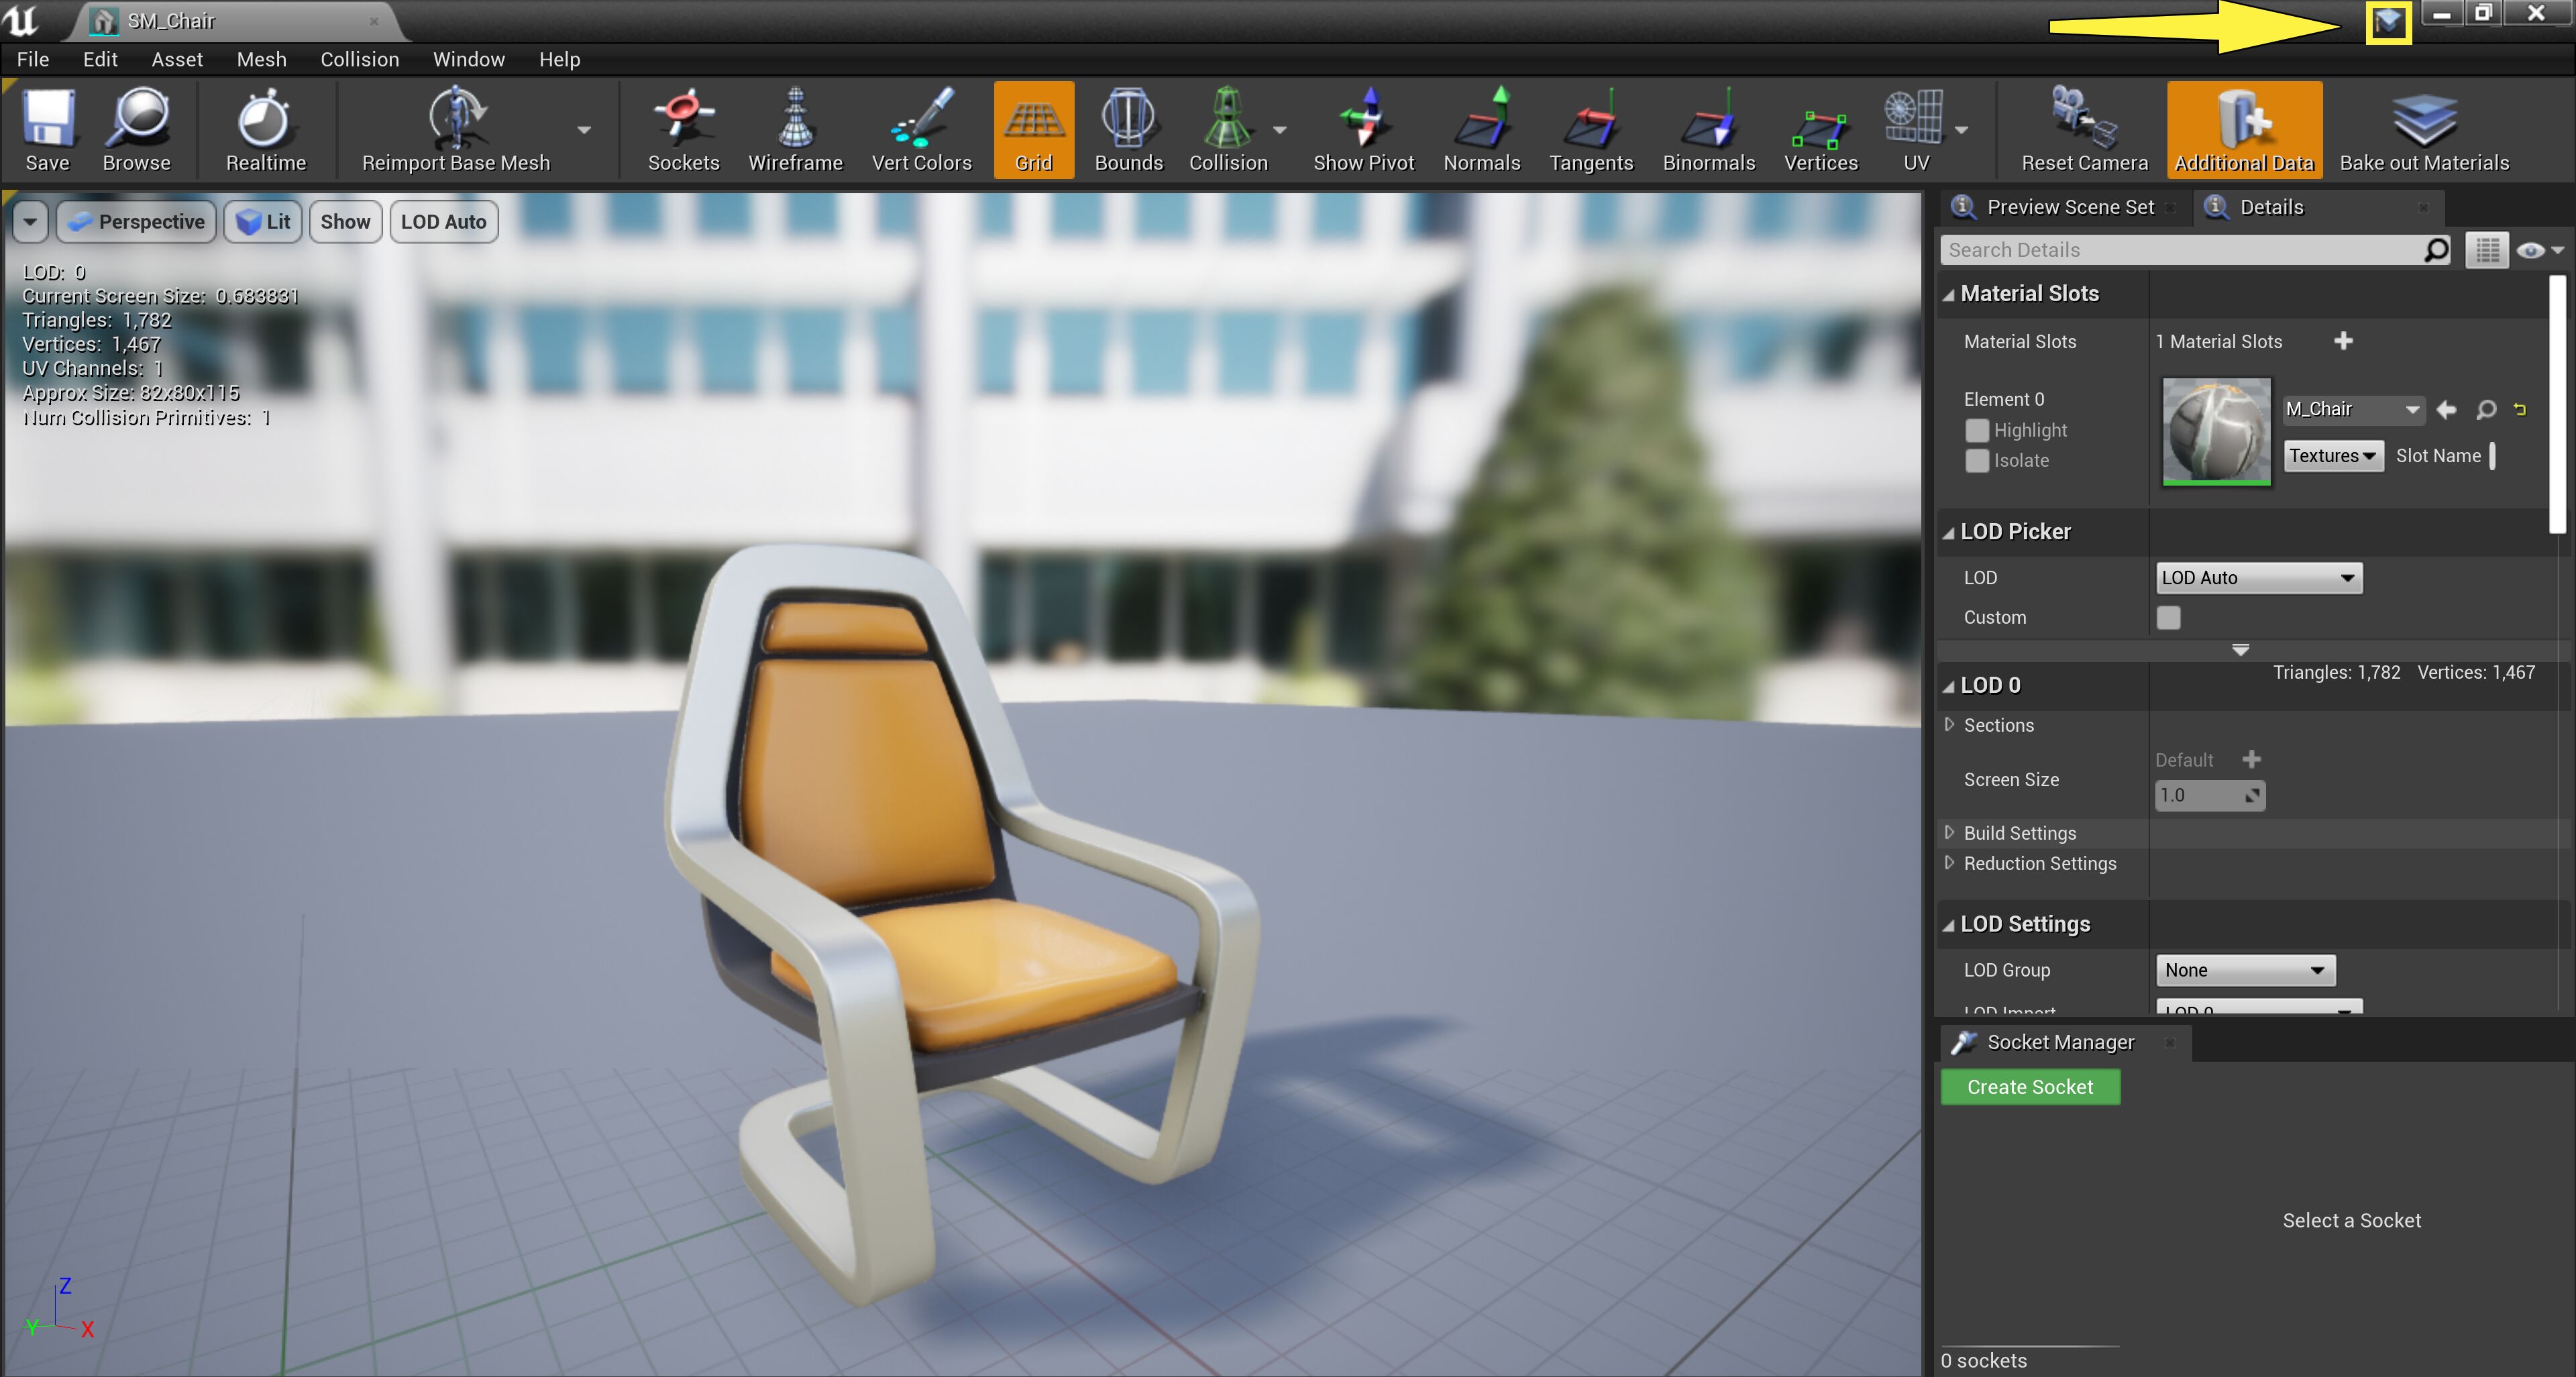Enable the Custom LOD checkbox

pos(2168,618)
